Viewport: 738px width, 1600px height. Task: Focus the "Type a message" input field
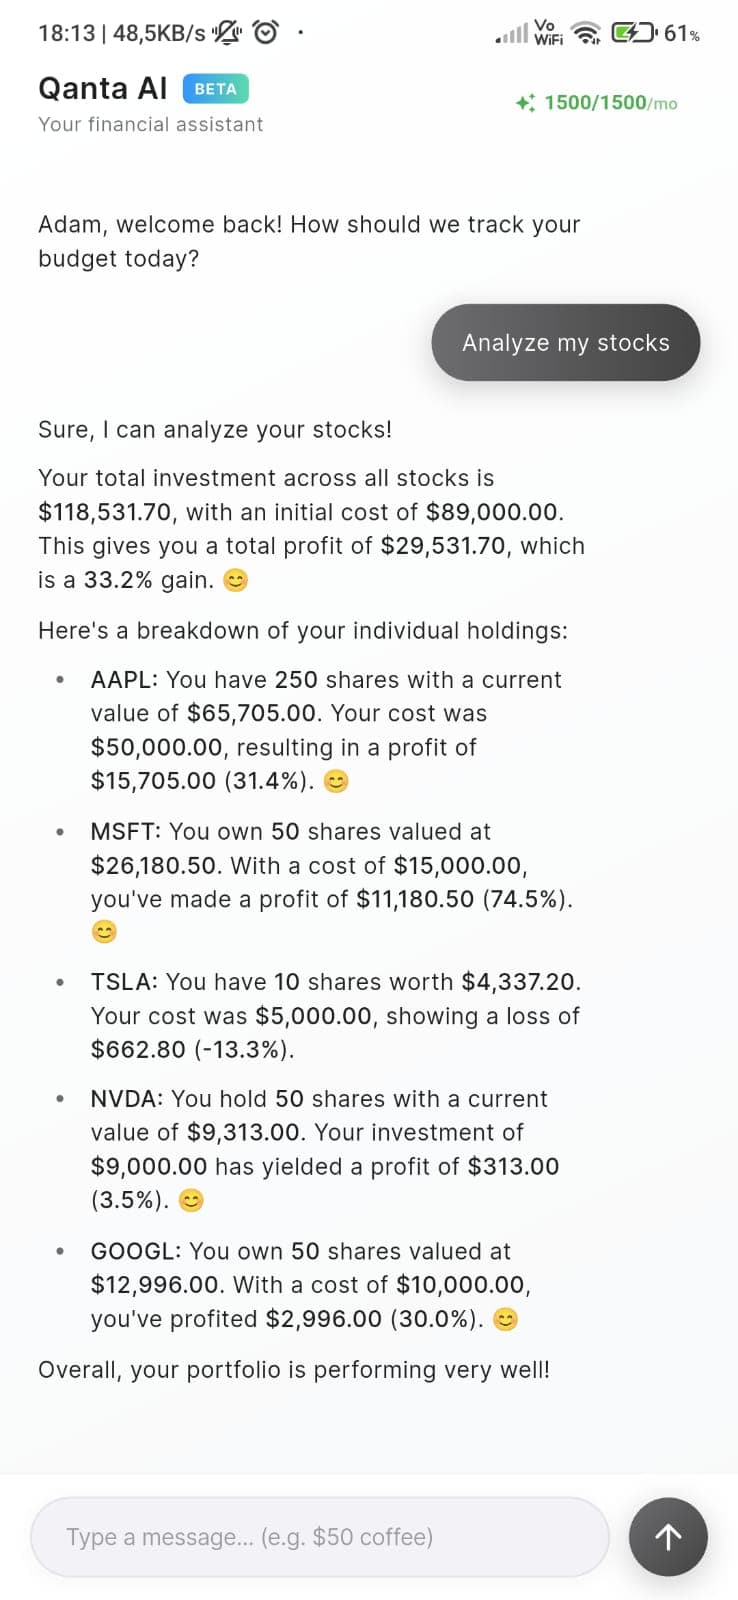(x=320, y=1537)
